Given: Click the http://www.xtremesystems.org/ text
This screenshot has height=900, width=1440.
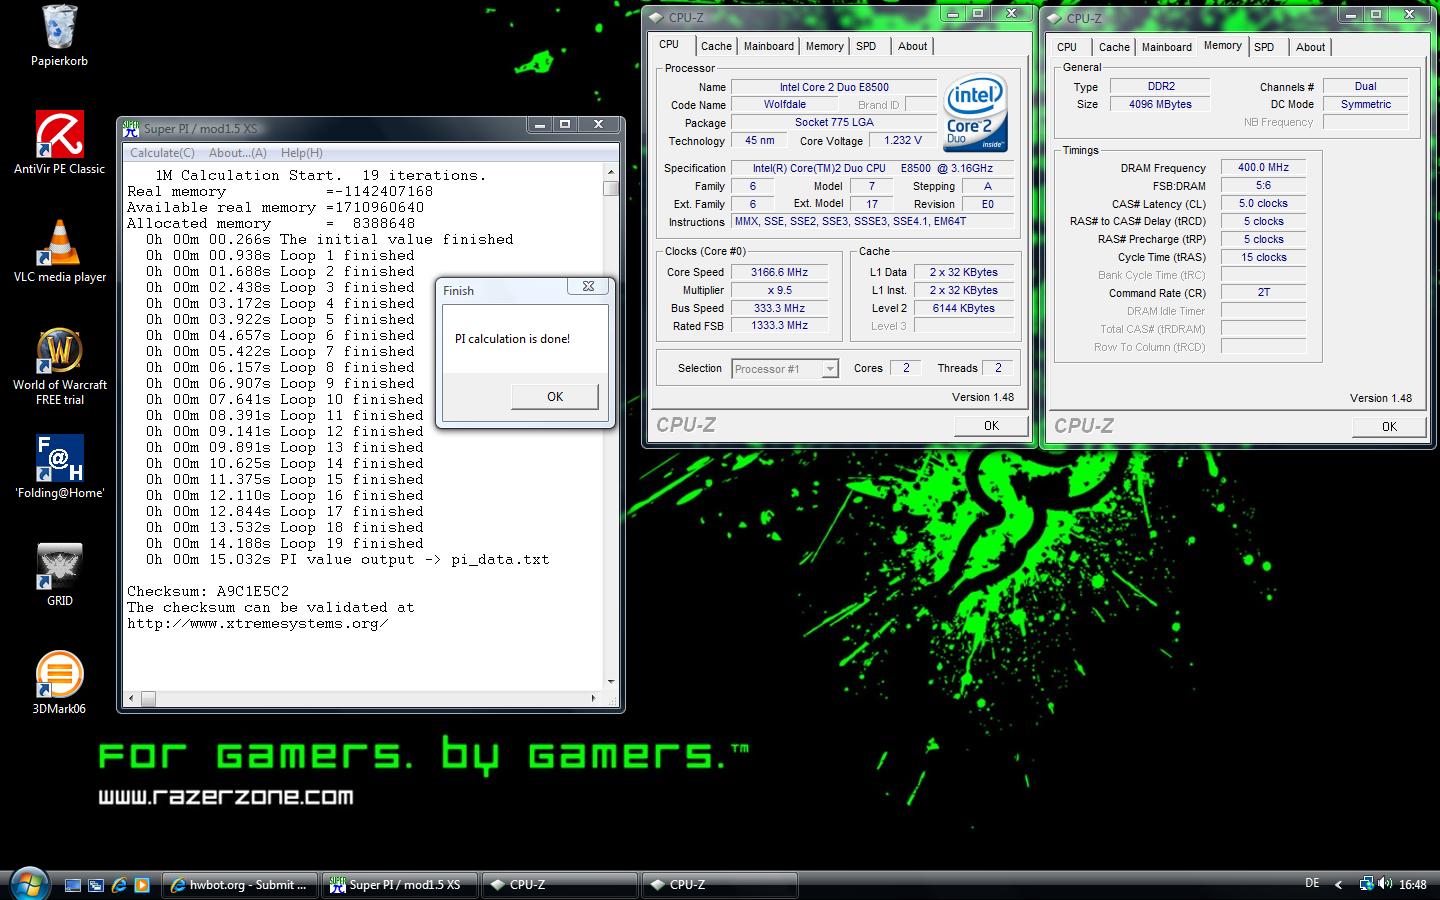Looking at the screenshot, I should click(x=258, y=623).
